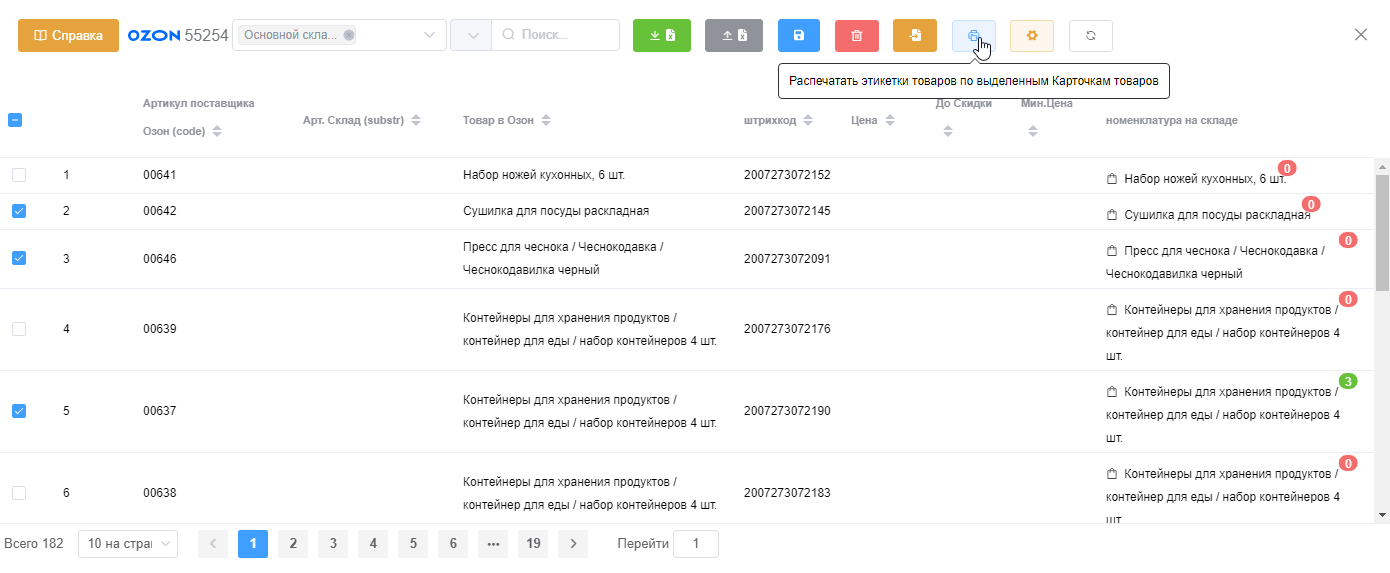Click the orange file export button

point(914,35)
